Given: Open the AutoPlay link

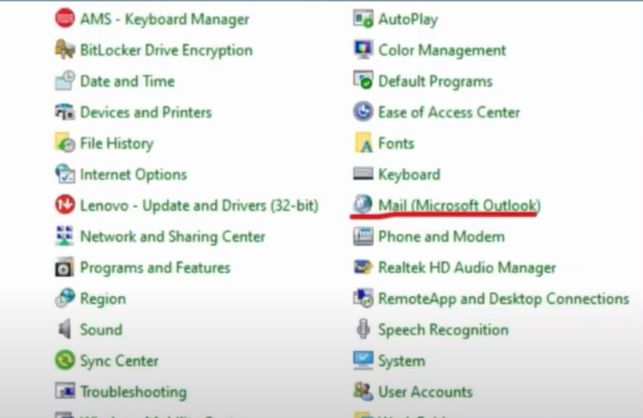Looking at the screenshot, I should click(x=408, y=19).
